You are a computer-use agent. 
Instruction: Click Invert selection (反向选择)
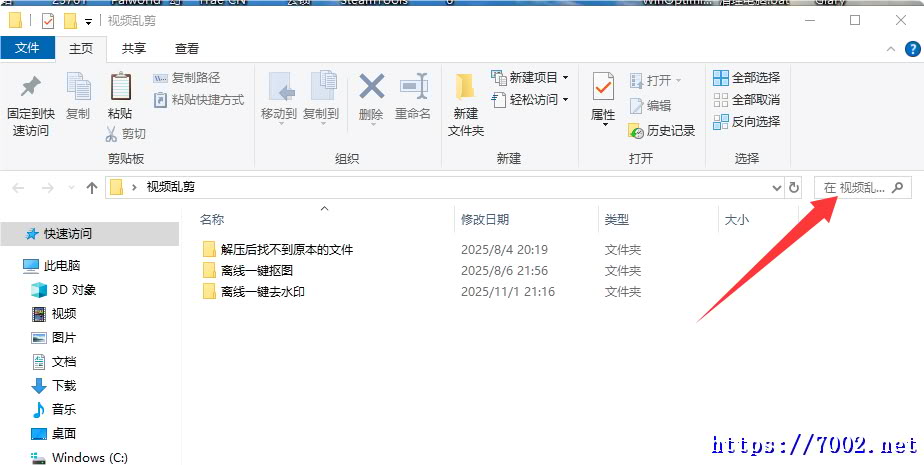pyautogui.click(x=747, y=121)
